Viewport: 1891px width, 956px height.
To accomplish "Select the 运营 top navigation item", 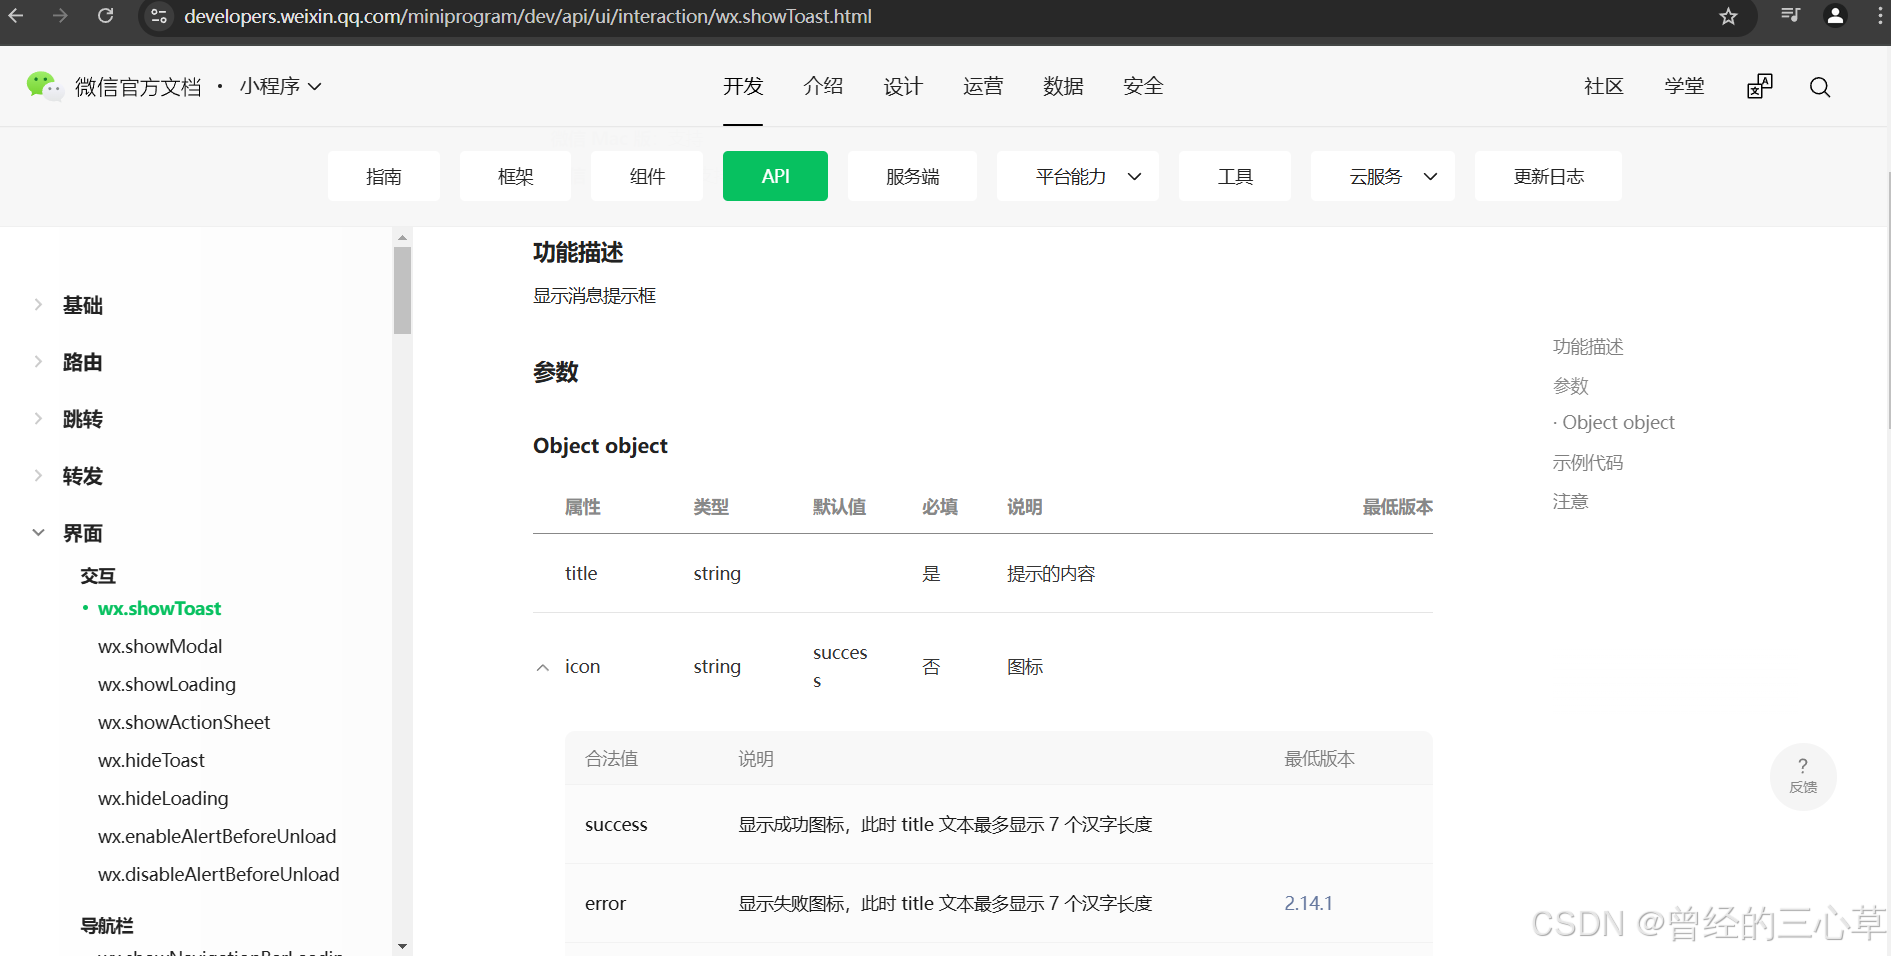I will (x=983, y=86).
